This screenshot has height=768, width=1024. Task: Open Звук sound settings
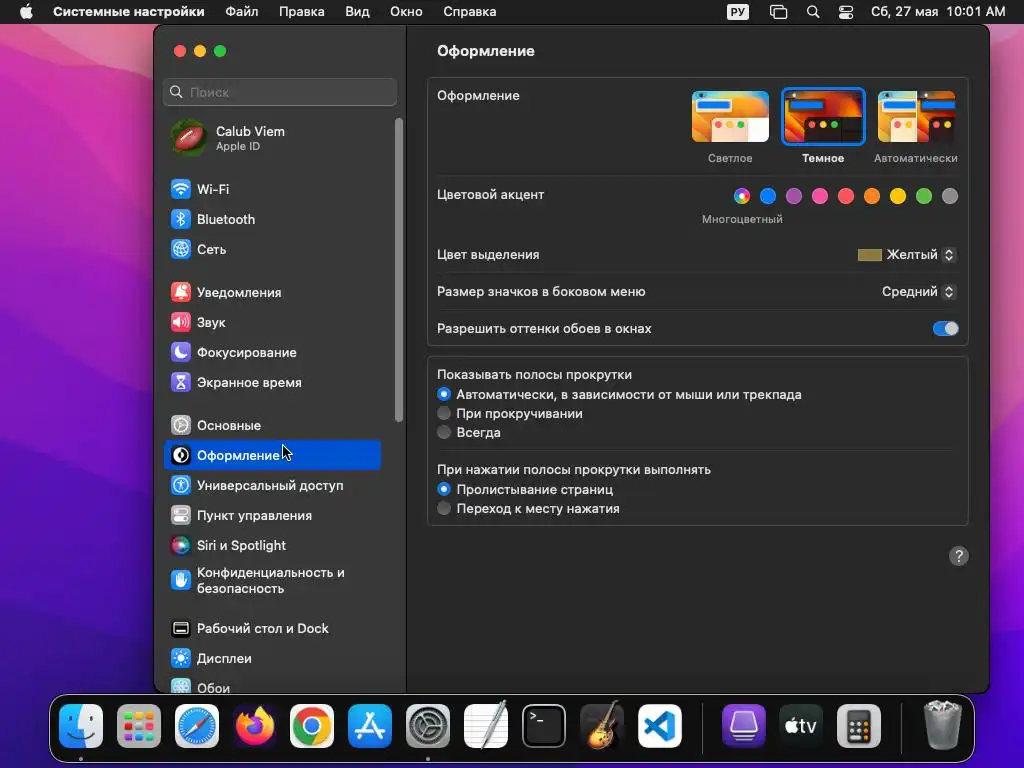[272, 323]
